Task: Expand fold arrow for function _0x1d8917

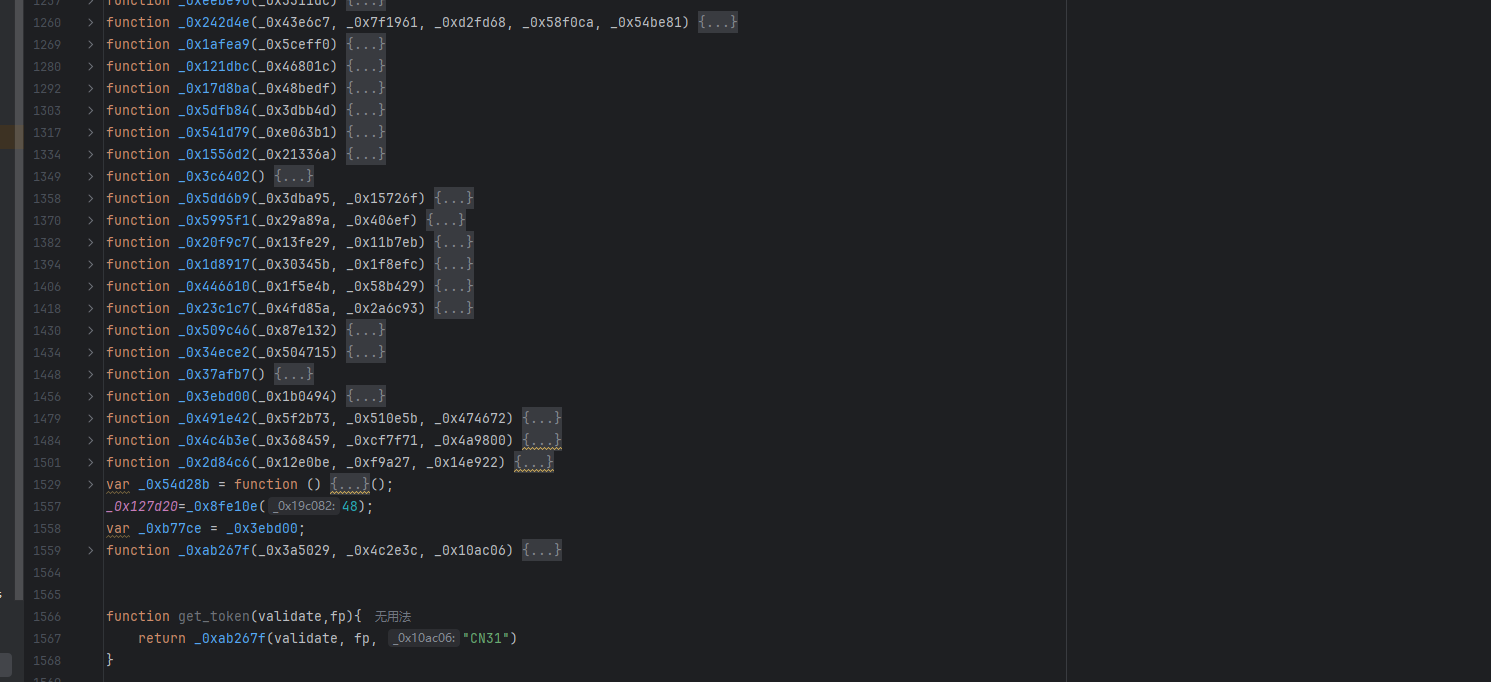Action: 90,264
